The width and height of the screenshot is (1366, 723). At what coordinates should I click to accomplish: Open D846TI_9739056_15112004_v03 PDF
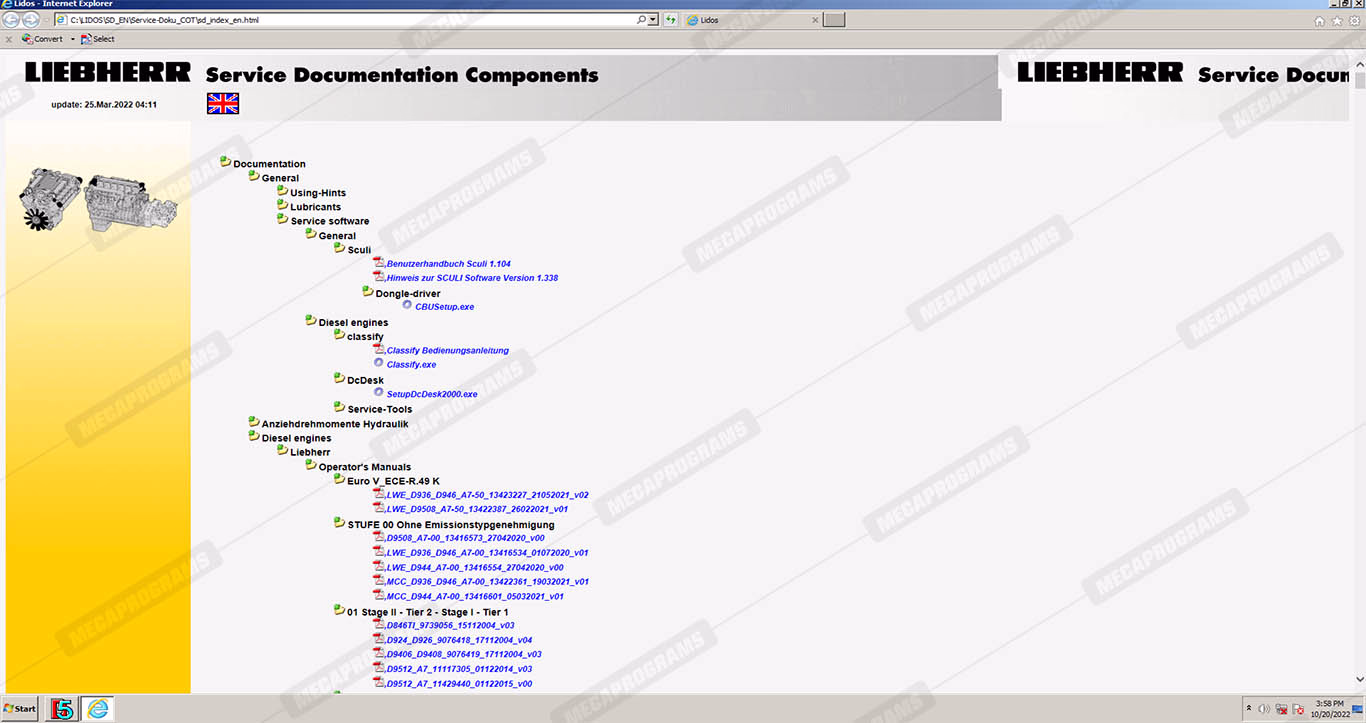[x=450, y=625]
